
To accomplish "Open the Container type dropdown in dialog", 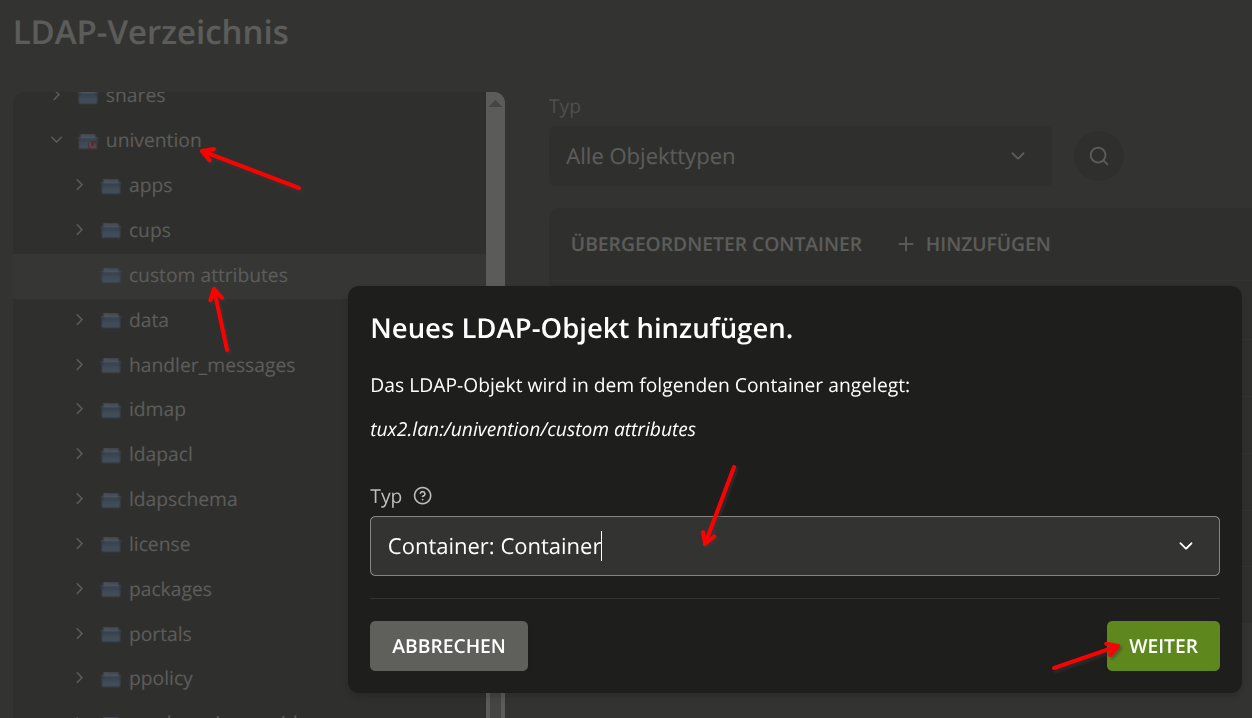I will pos(1186,546).
